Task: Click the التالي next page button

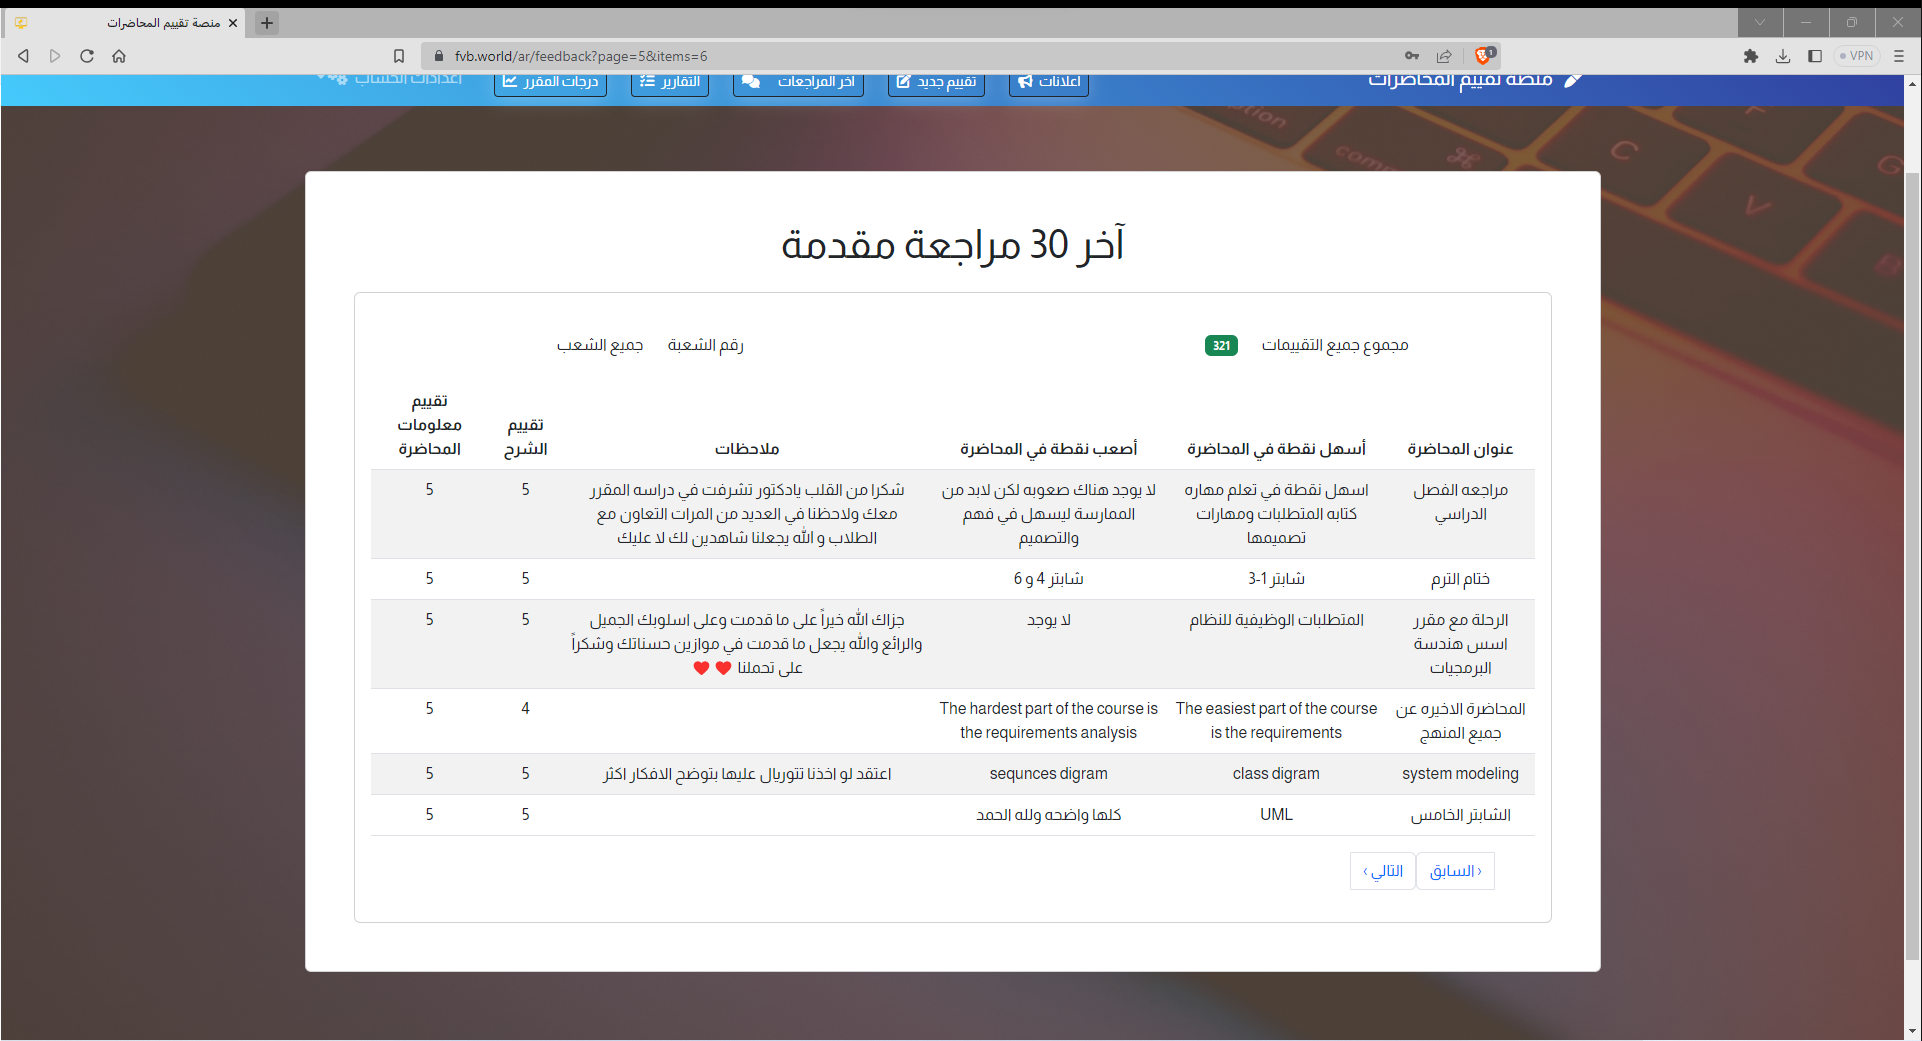Action: tap(1382, 871)
